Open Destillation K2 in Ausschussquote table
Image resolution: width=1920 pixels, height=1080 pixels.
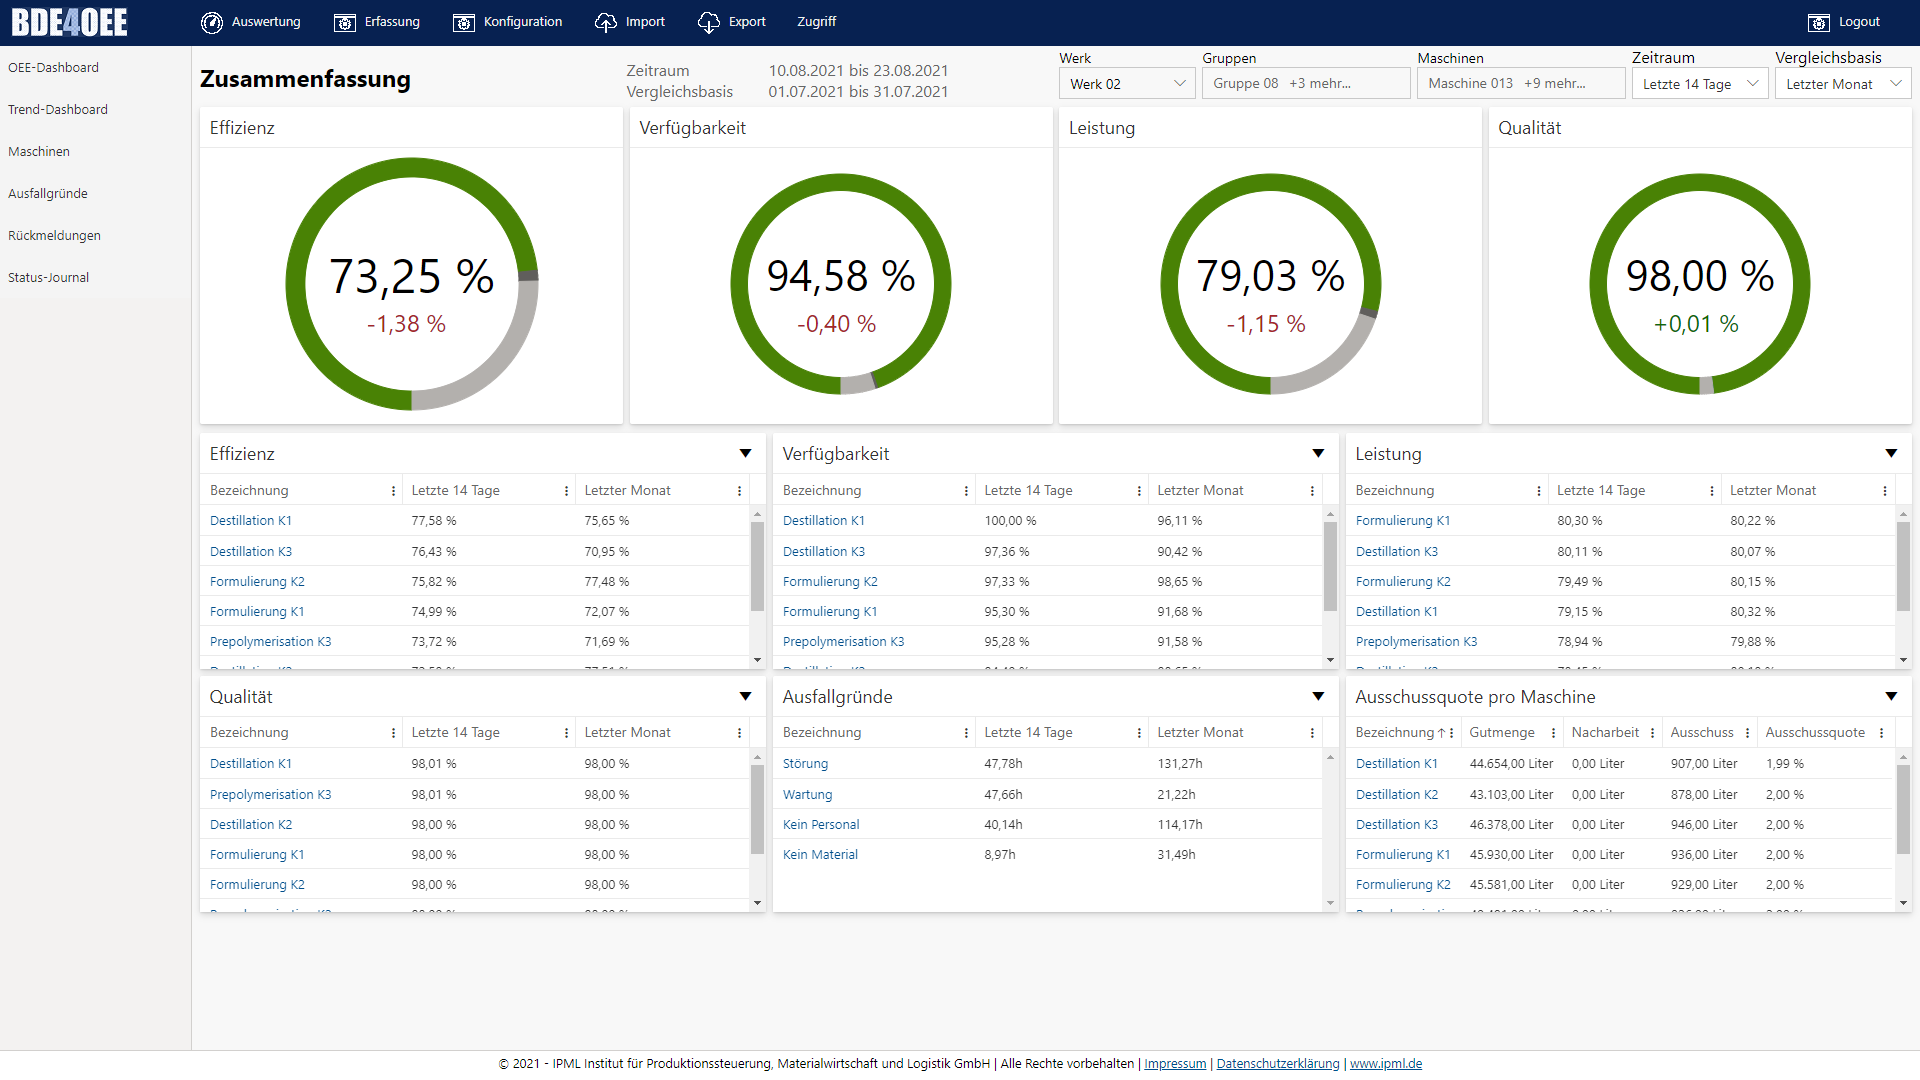1397,795
